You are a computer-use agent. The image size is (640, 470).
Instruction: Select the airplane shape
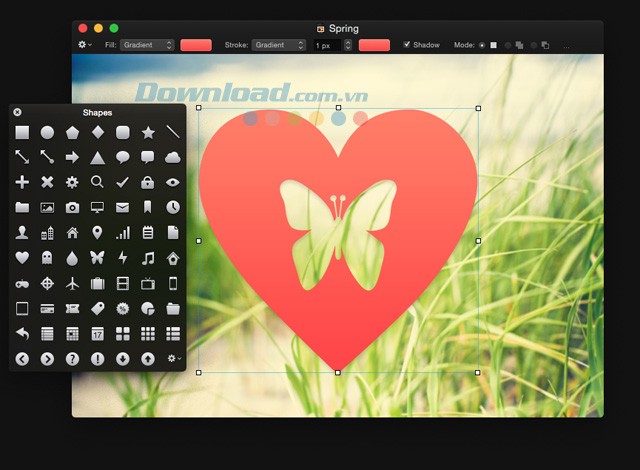point(72,283)
